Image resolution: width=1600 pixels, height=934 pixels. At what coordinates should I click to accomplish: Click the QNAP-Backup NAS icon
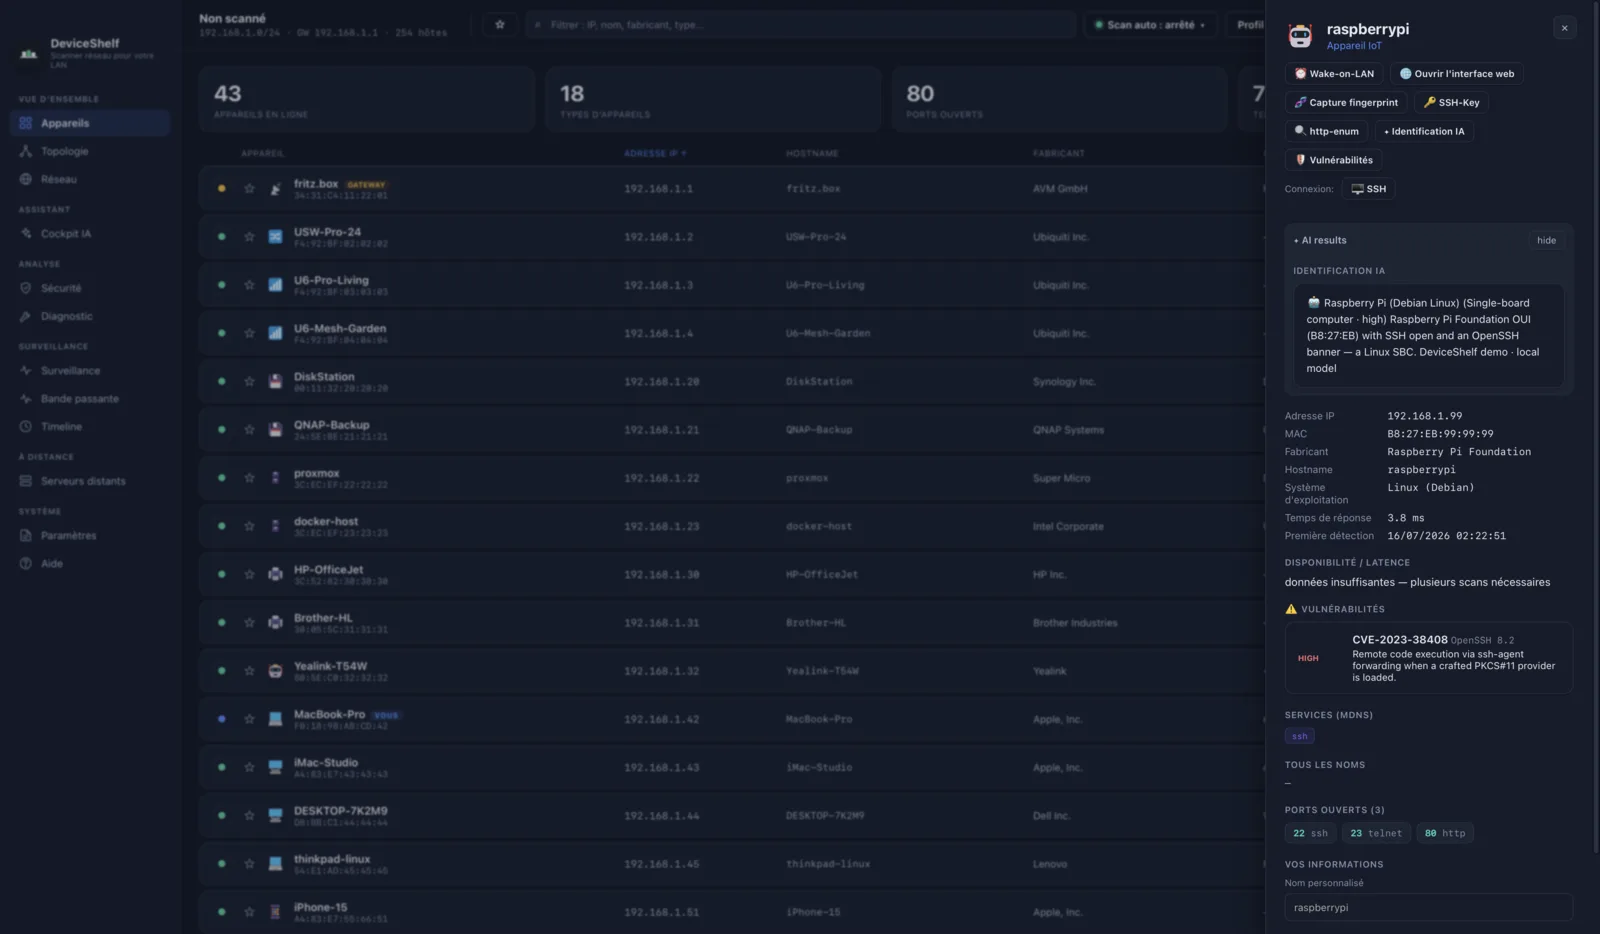pyautogui.click(x=275, y=430)
